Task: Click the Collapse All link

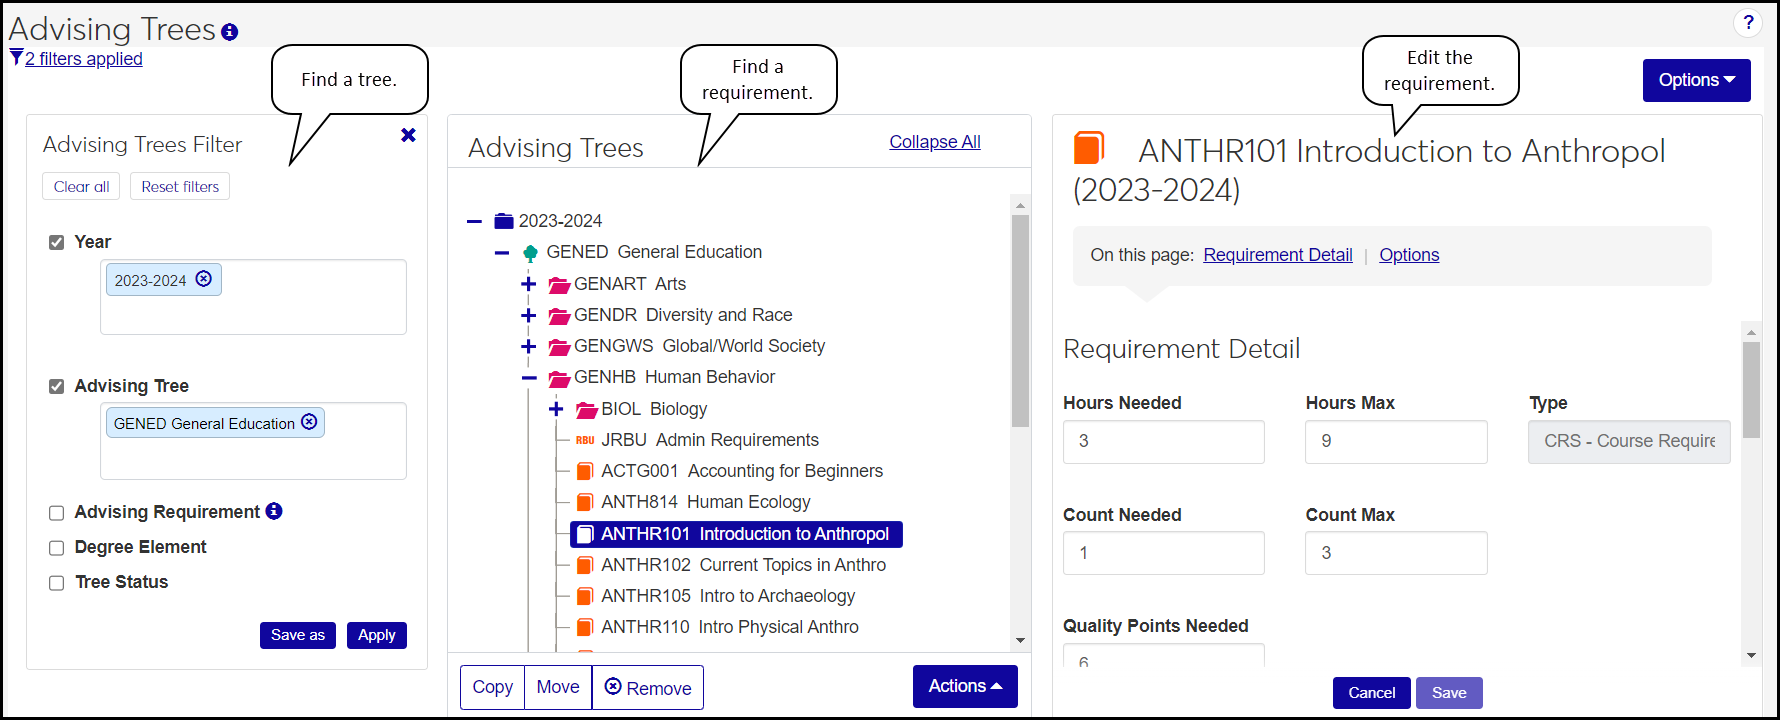Action: 934,142
